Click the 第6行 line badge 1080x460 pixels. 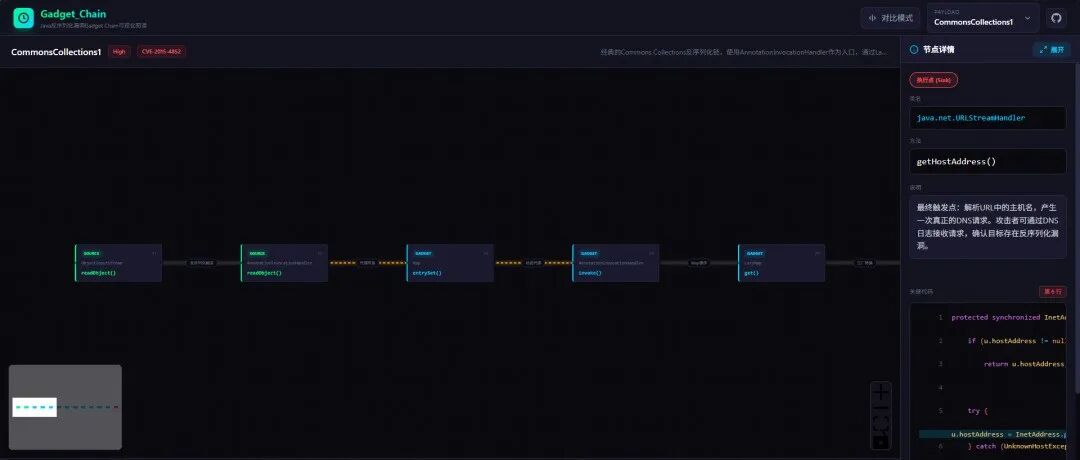pyautogui.click(x=1052, y=291)
